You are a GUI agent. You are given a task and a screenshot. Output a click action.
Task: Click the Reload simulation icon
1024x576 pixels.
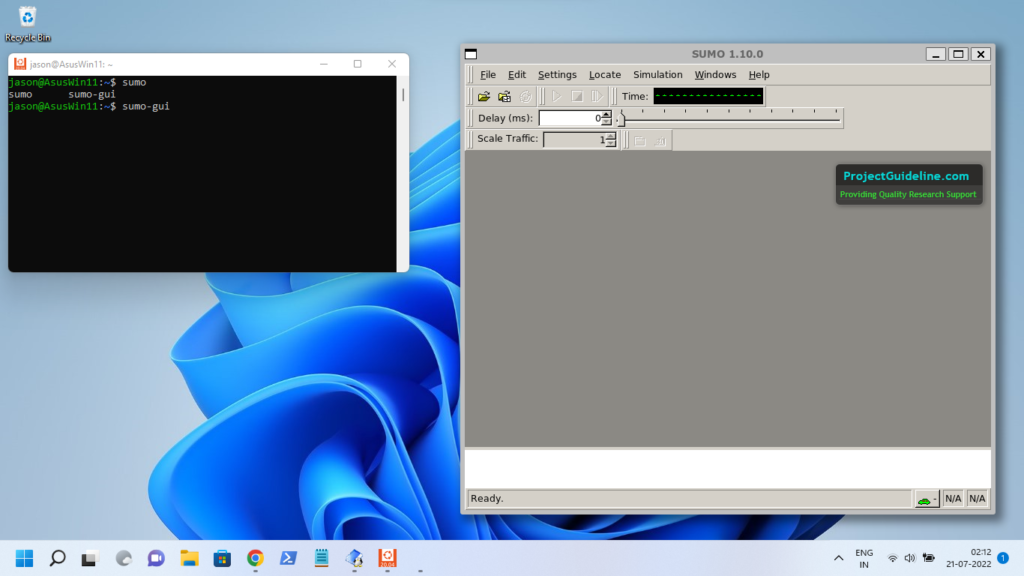point(525,97)
